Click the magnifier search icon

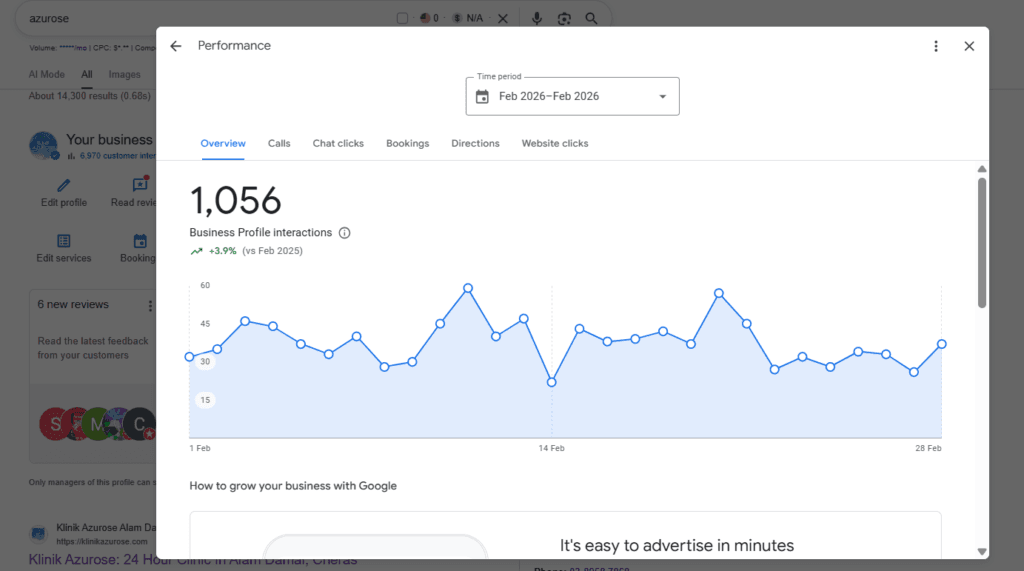591,18
